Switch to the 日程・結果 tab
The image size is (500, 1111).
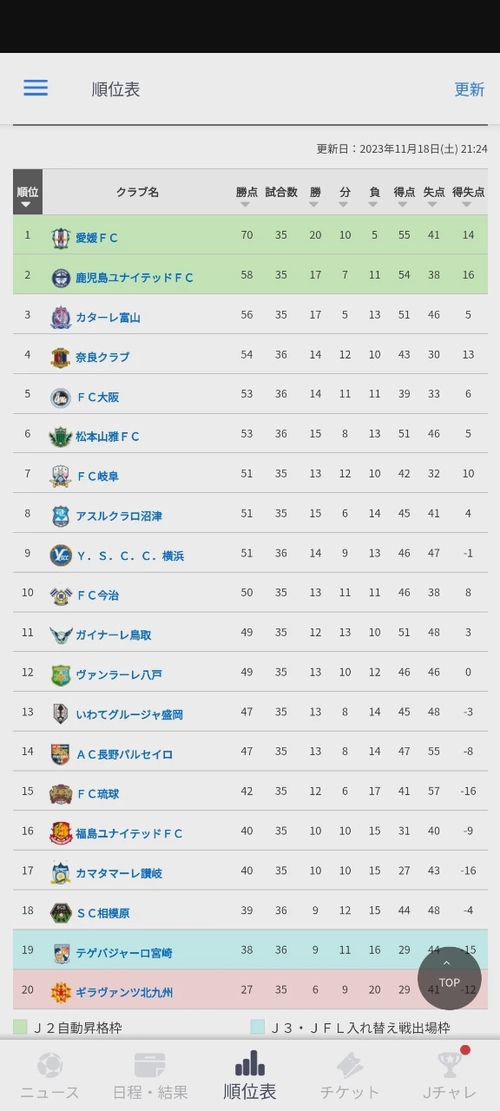pos(150,1076)
